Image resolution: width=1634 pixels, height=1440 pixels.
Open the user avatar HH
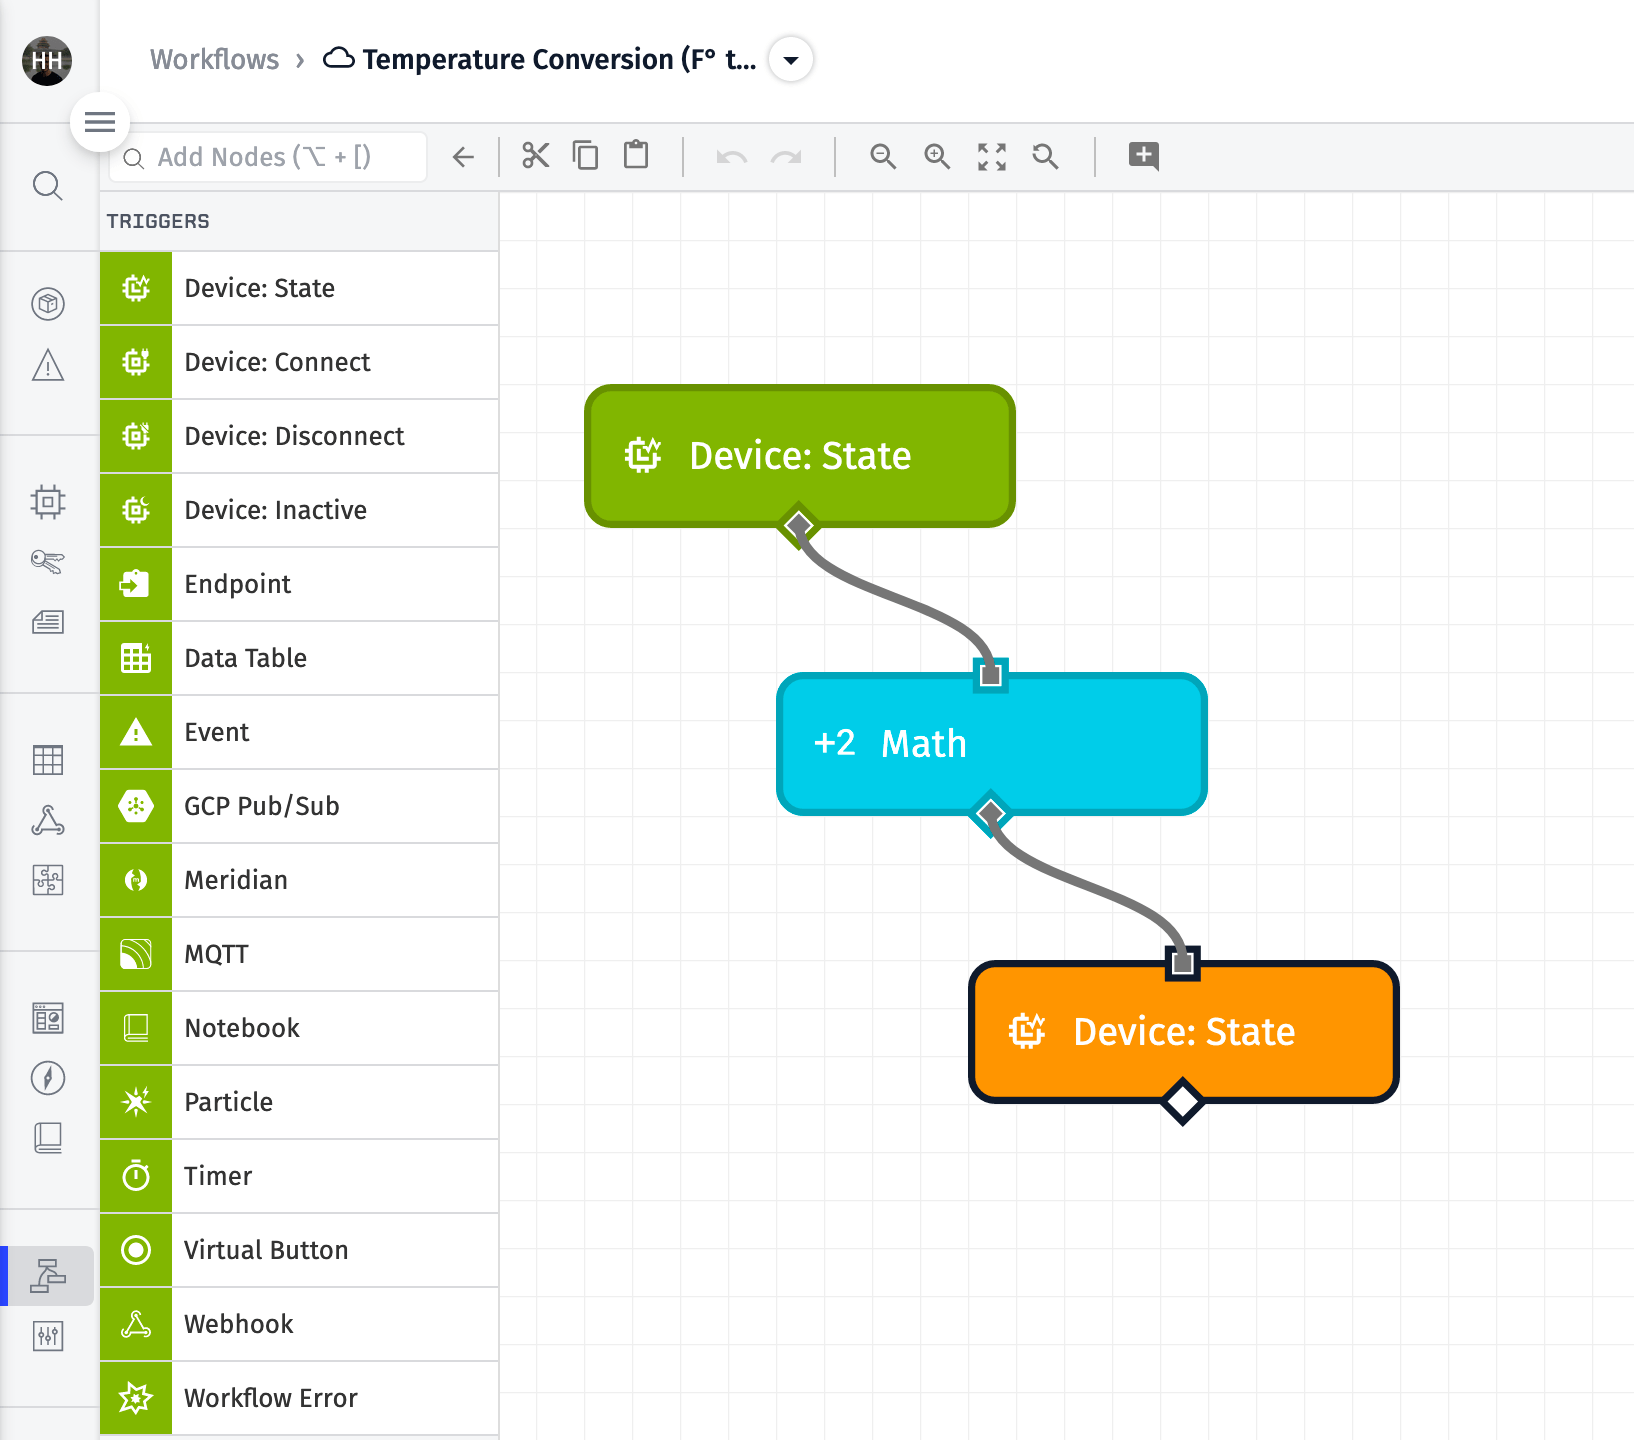[47, 60]
